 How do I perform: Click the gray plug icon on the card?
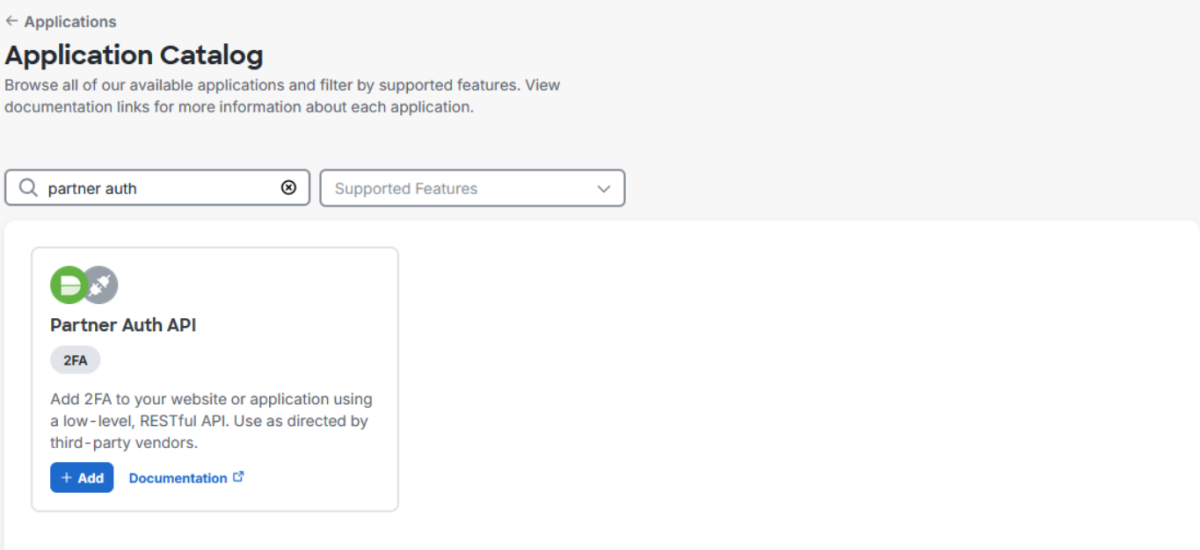pyautogui.click(x=100, y=286)
